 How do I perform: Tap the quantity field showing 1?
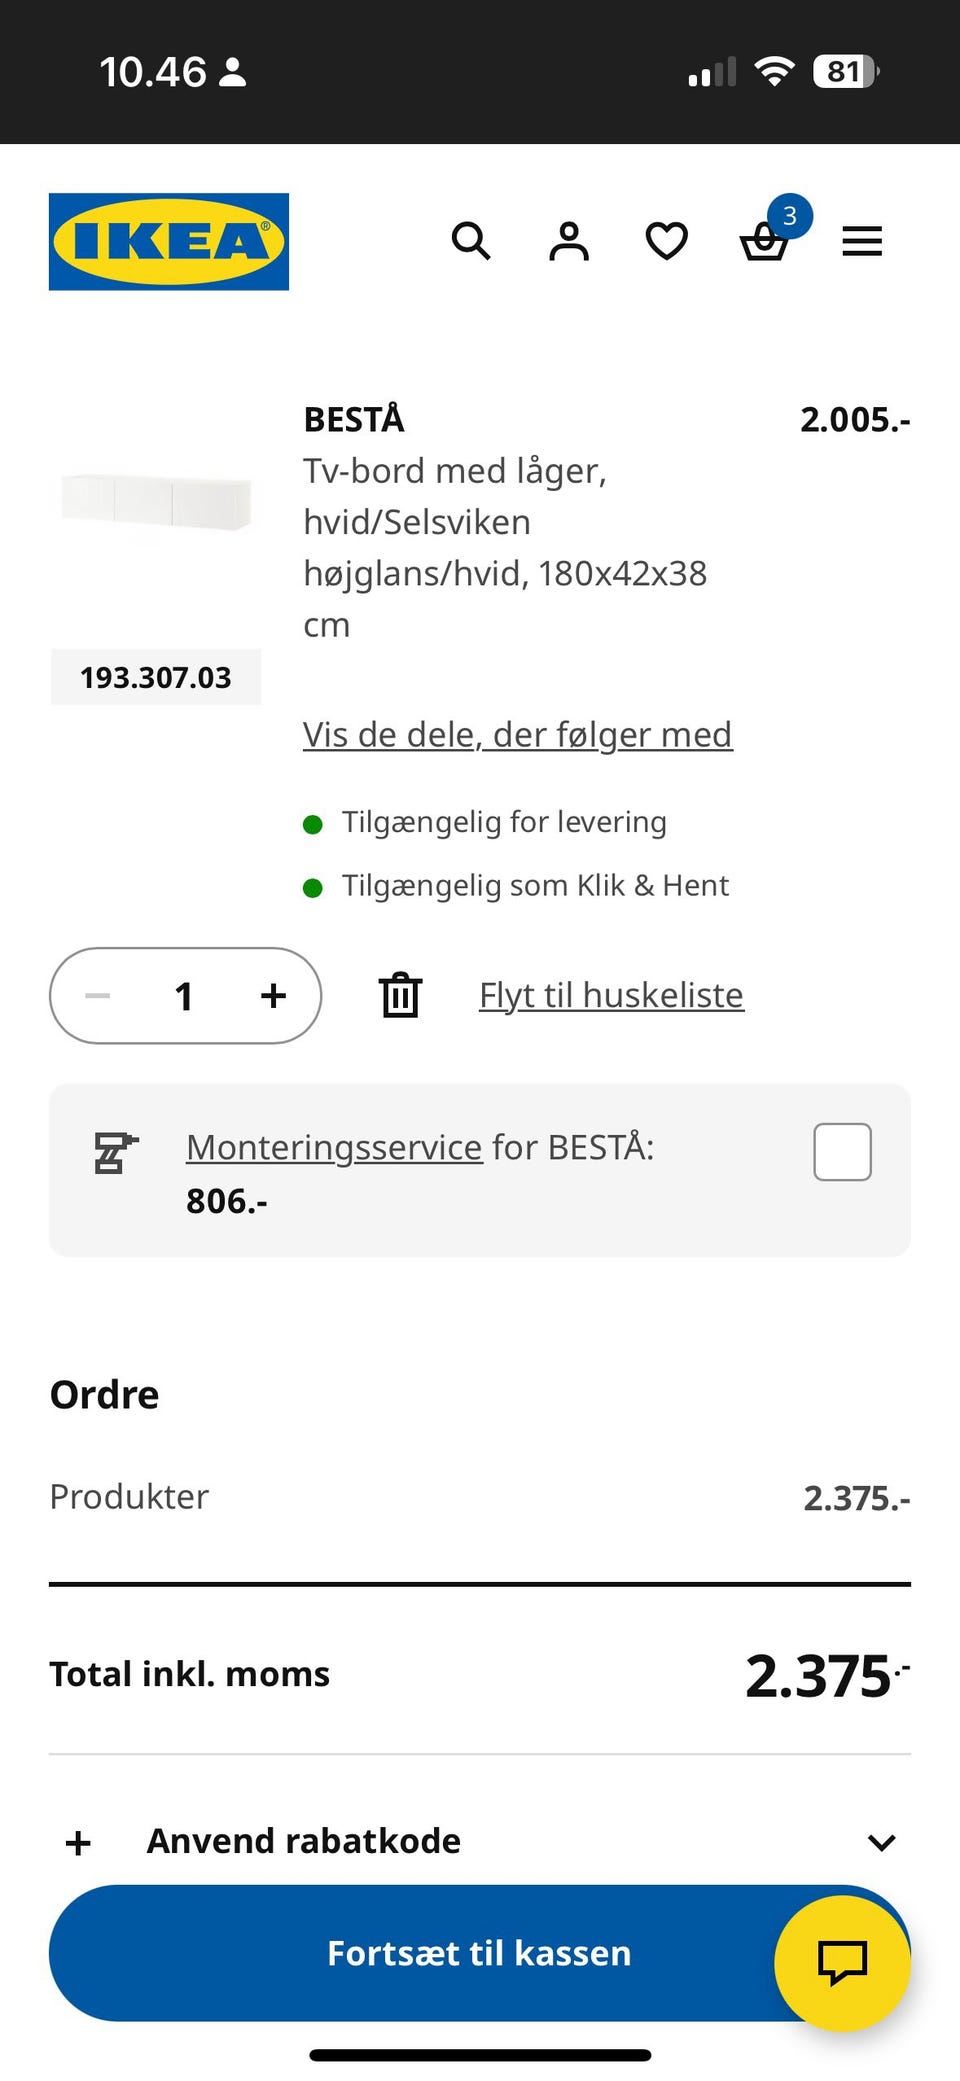point(184,995)
